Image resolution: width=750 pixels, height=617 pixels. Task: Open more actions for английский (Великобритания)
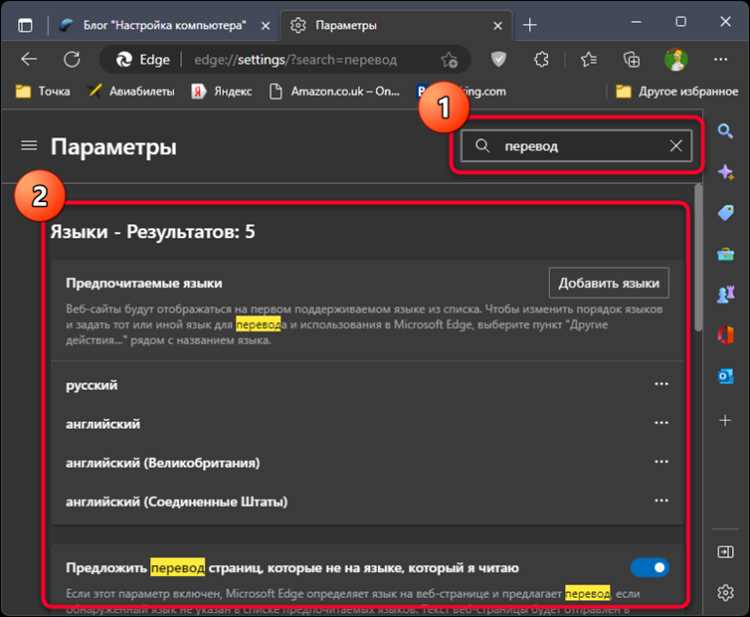pos(661,462)
